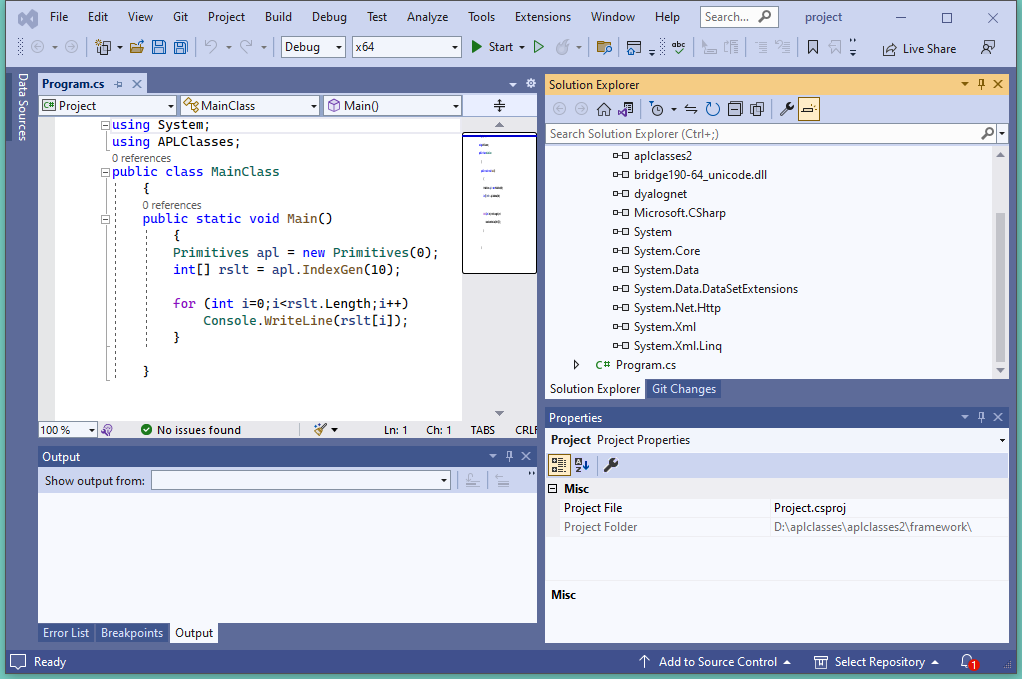This screenshot has width=1022, height=679.
Task: Switch to the Git Changes tab
Action: (683, 389)
